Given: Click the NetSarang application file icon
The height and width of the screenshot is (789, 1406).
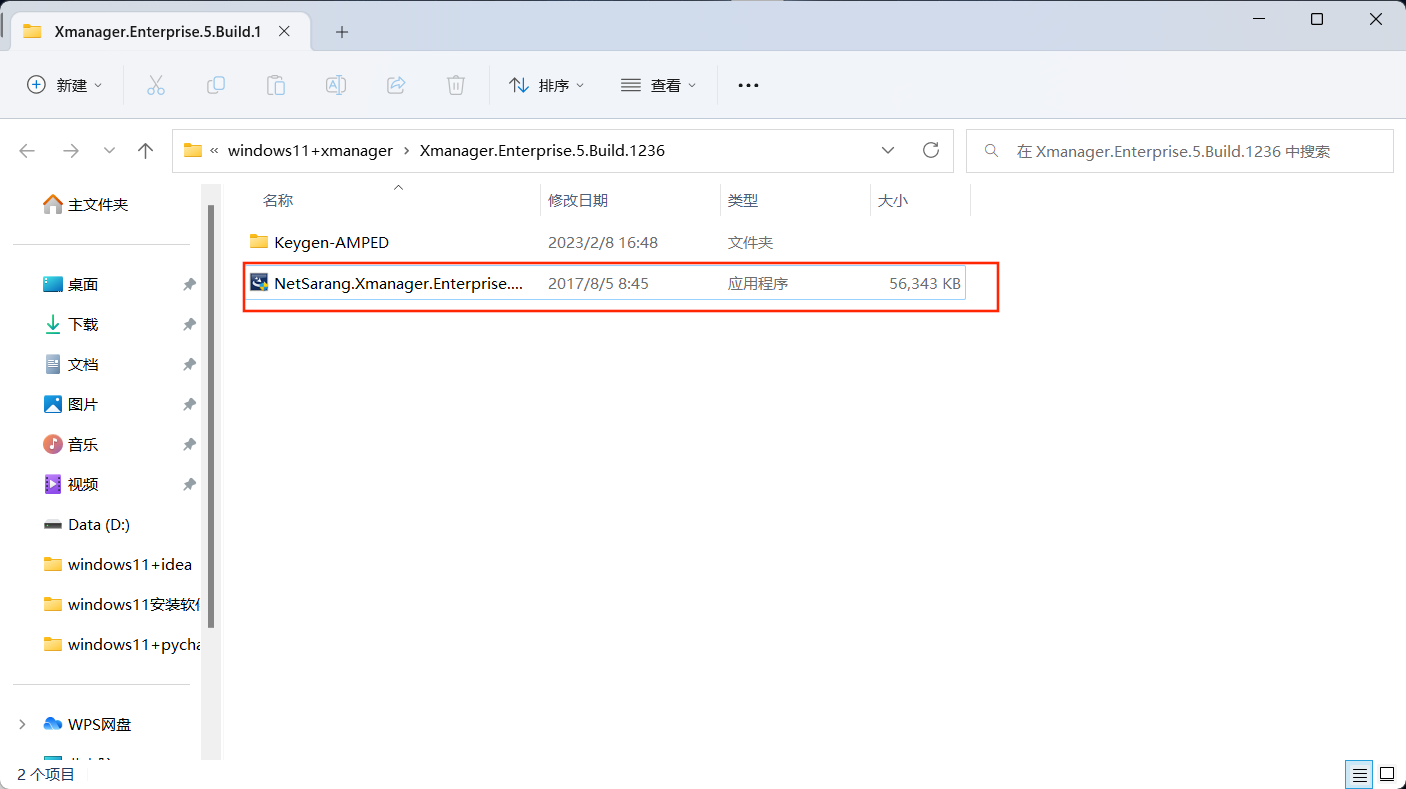Looking at the screenshot, I should point(259,283).
